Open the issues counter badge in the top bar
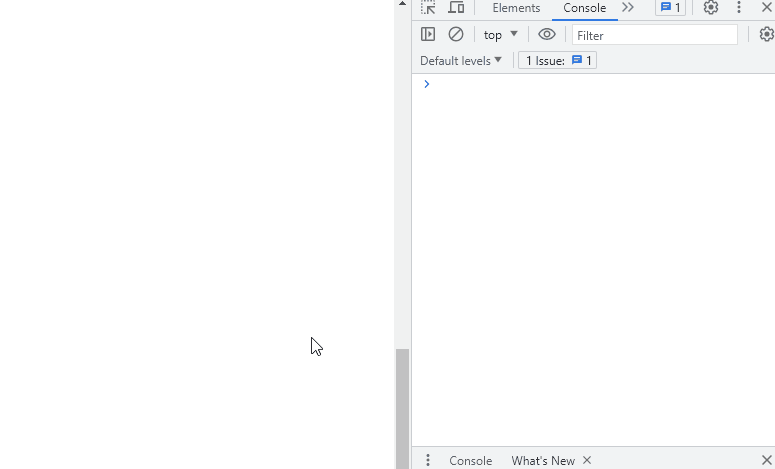This screenshot has height=469, width=775. point(670,7)
